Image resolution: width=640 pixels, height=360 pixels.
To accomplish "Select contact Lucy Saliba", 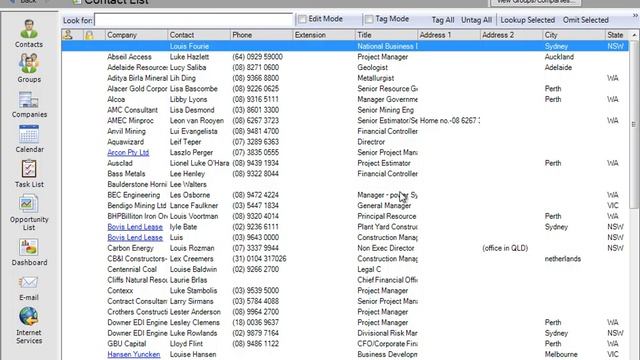I will (188, 68).
